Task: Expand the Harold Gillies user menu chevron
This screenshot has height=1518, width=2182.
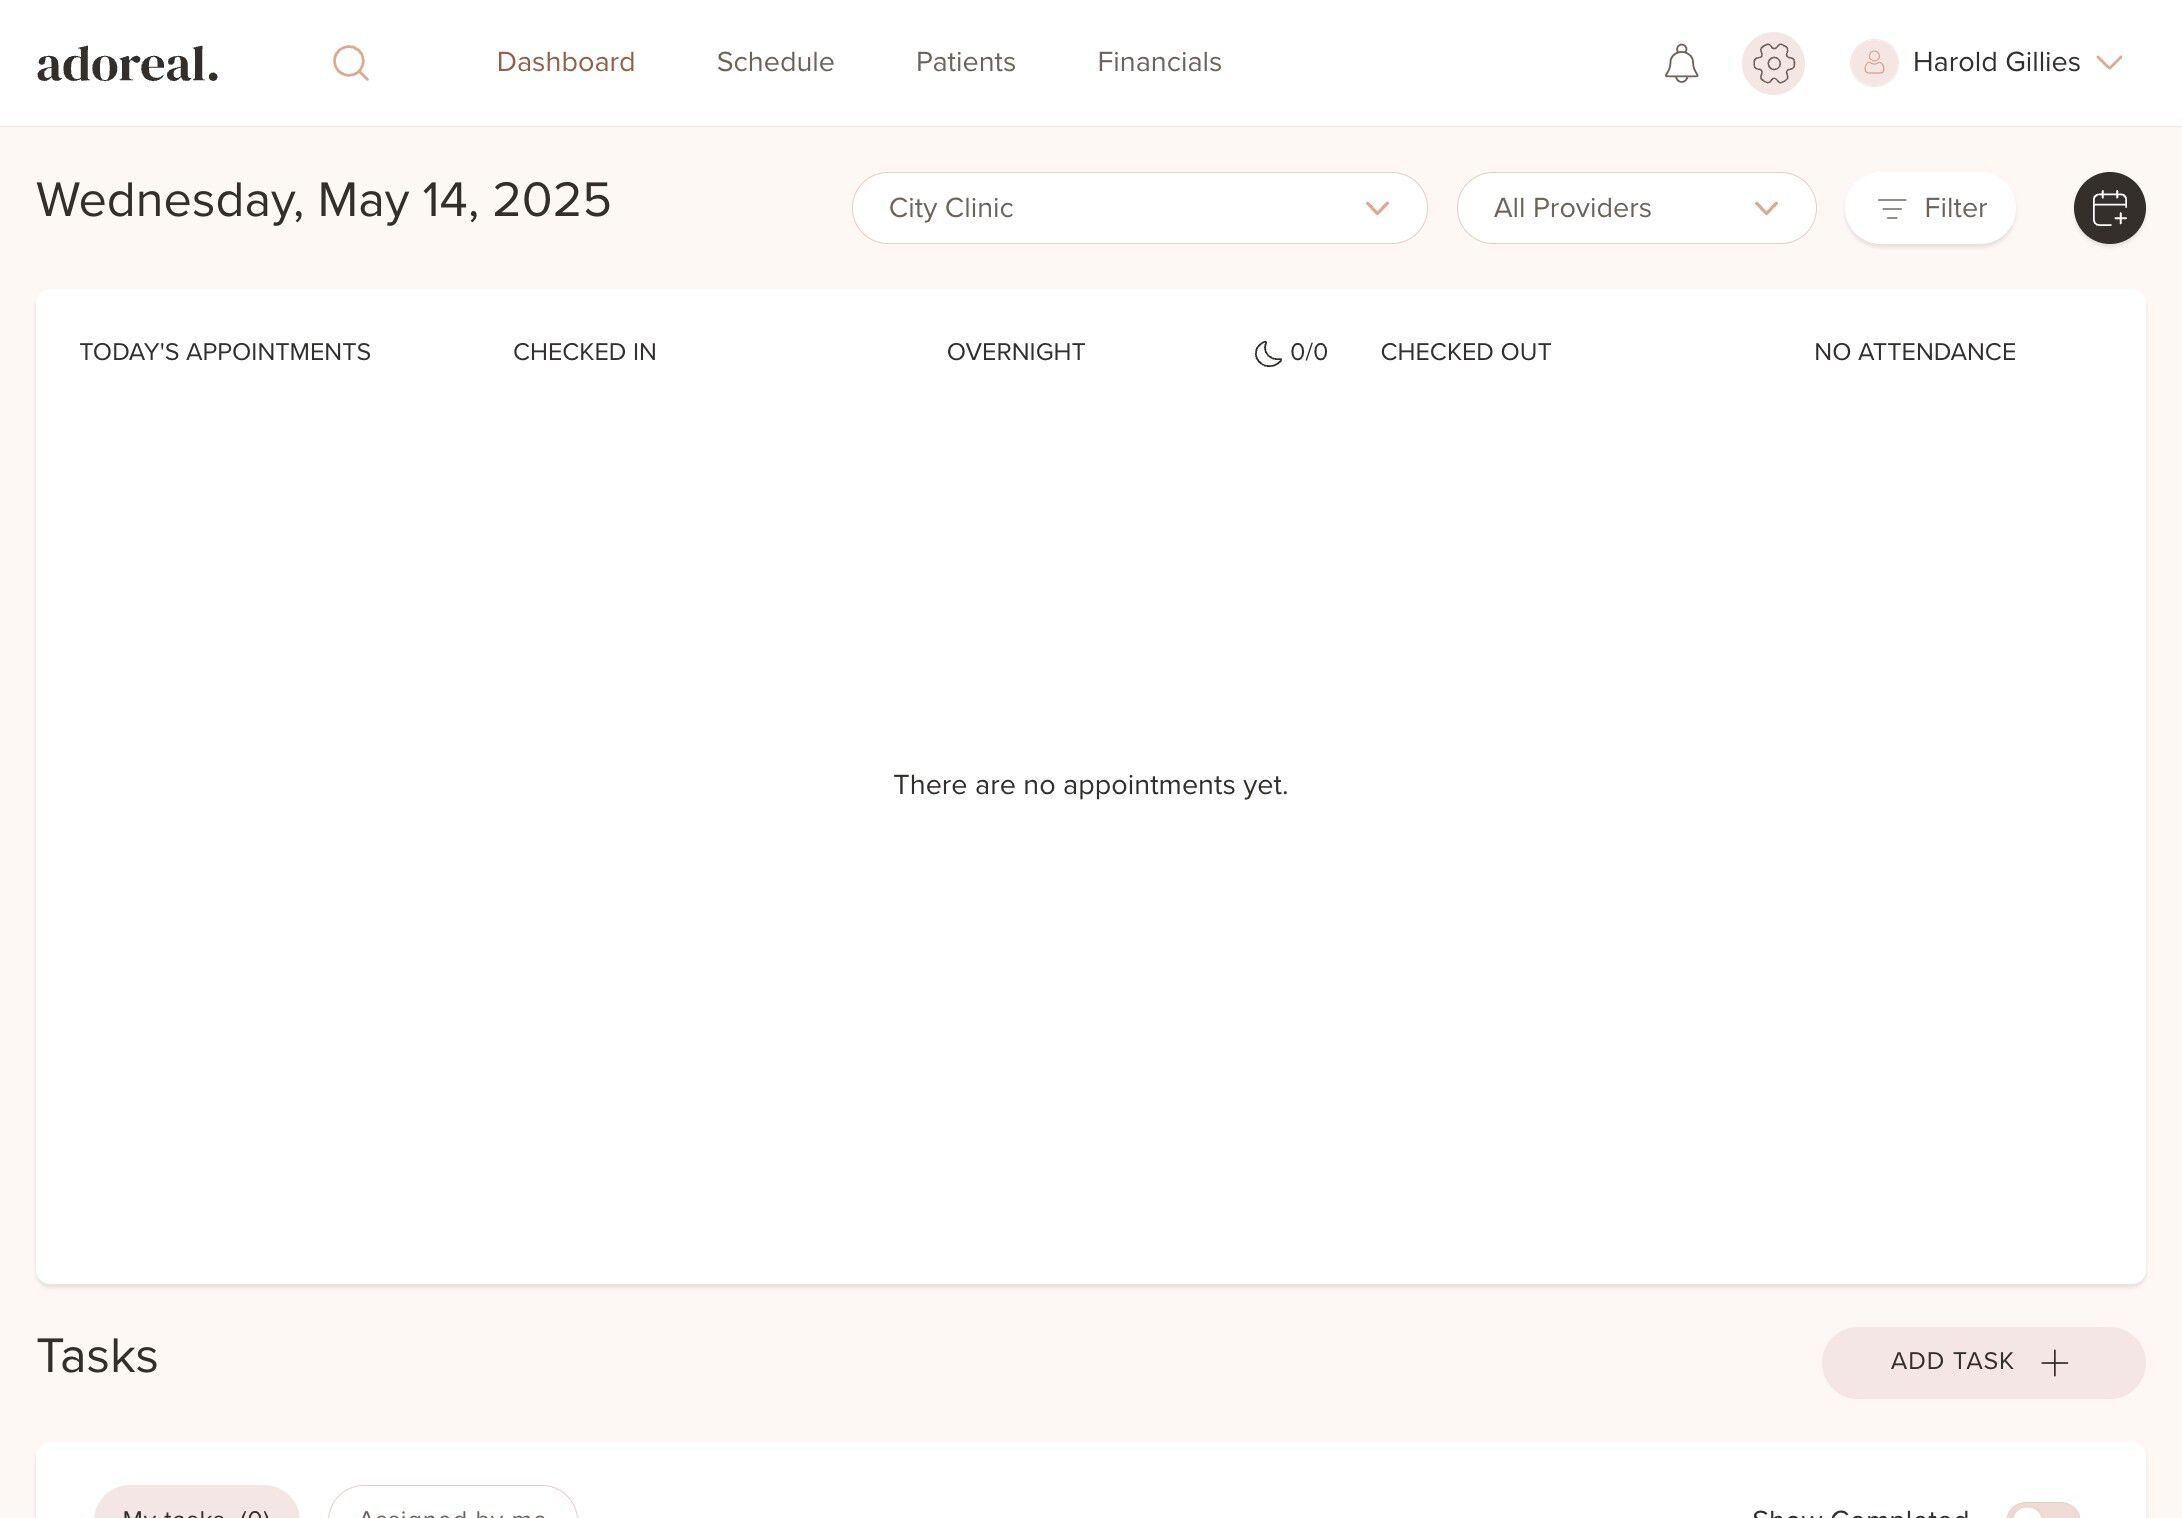Action: (x=2109, y=63)
